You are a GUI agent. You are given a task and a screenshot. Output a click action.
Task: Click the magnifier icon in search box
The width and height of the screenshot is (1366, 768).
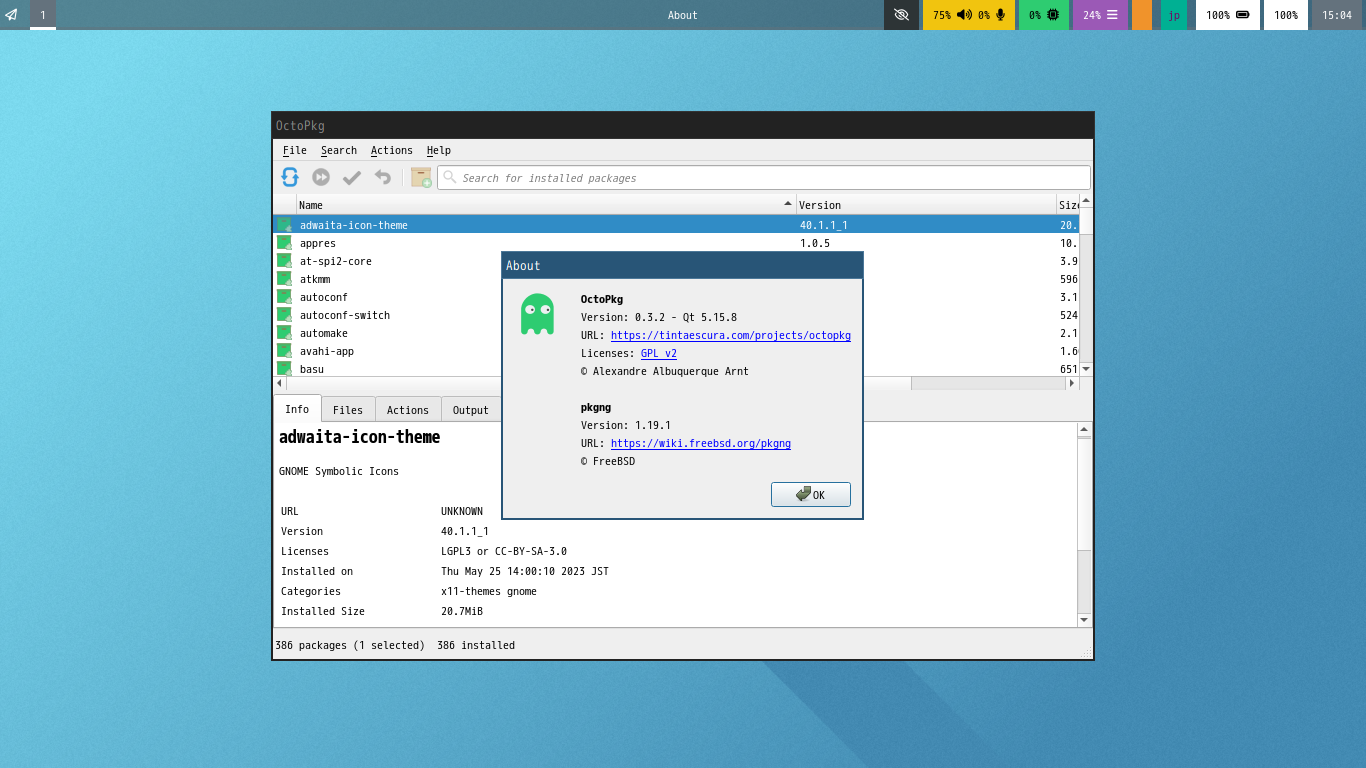(x=450, y=177)
